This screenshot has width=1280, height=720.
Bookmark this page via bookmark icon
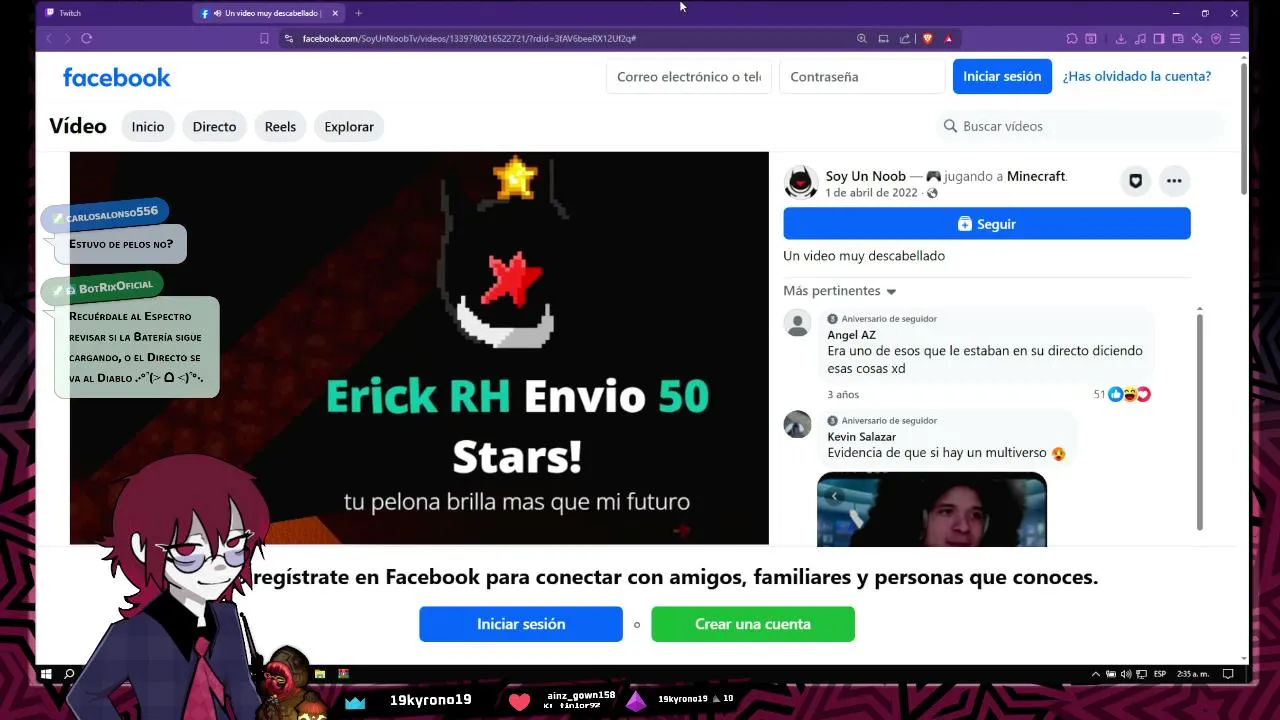264,38
